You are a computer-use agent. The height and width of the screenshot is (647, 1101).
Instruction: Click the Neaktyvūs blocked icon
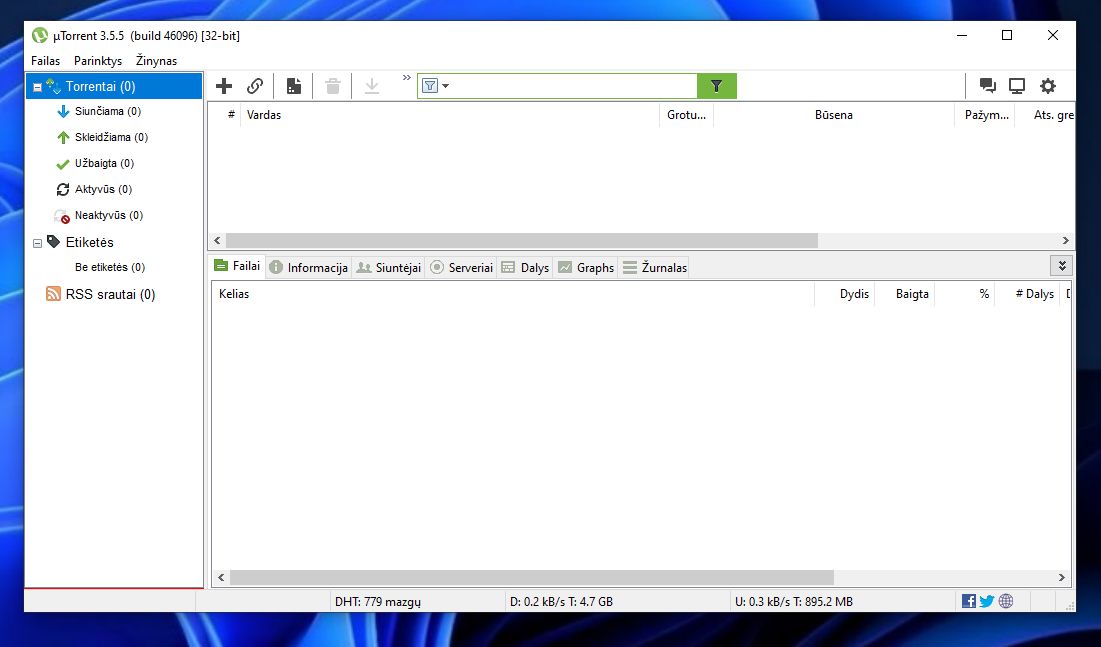pos(62,216)
